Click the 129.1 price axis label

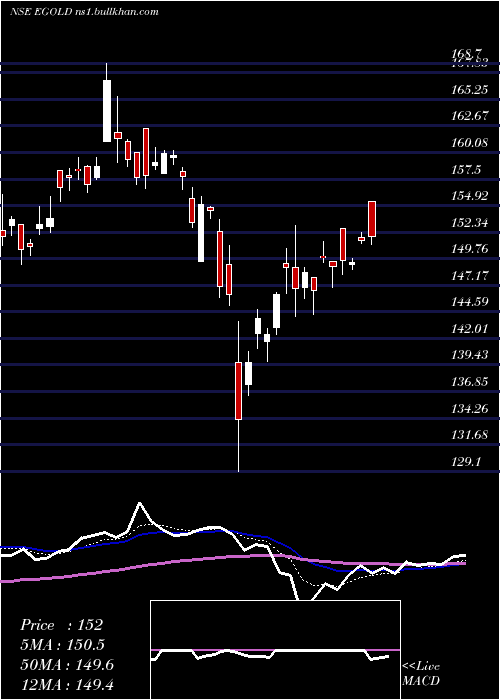467,461
